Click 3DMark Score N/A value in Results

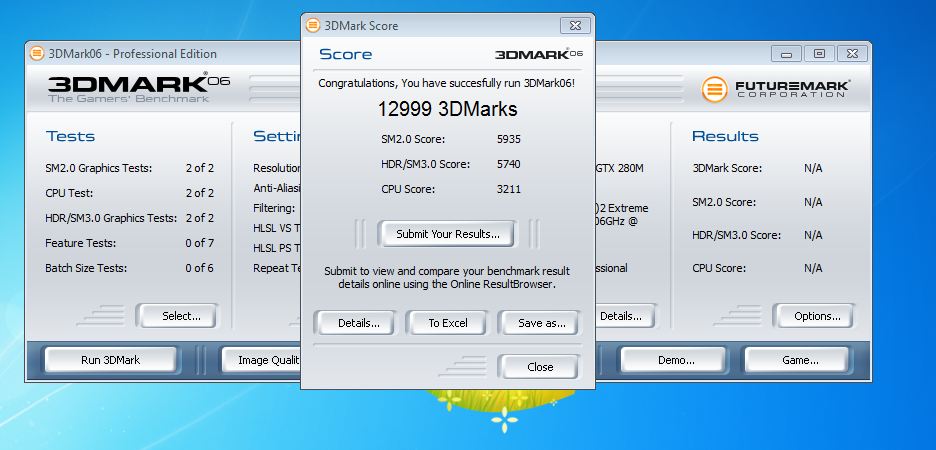813,168
